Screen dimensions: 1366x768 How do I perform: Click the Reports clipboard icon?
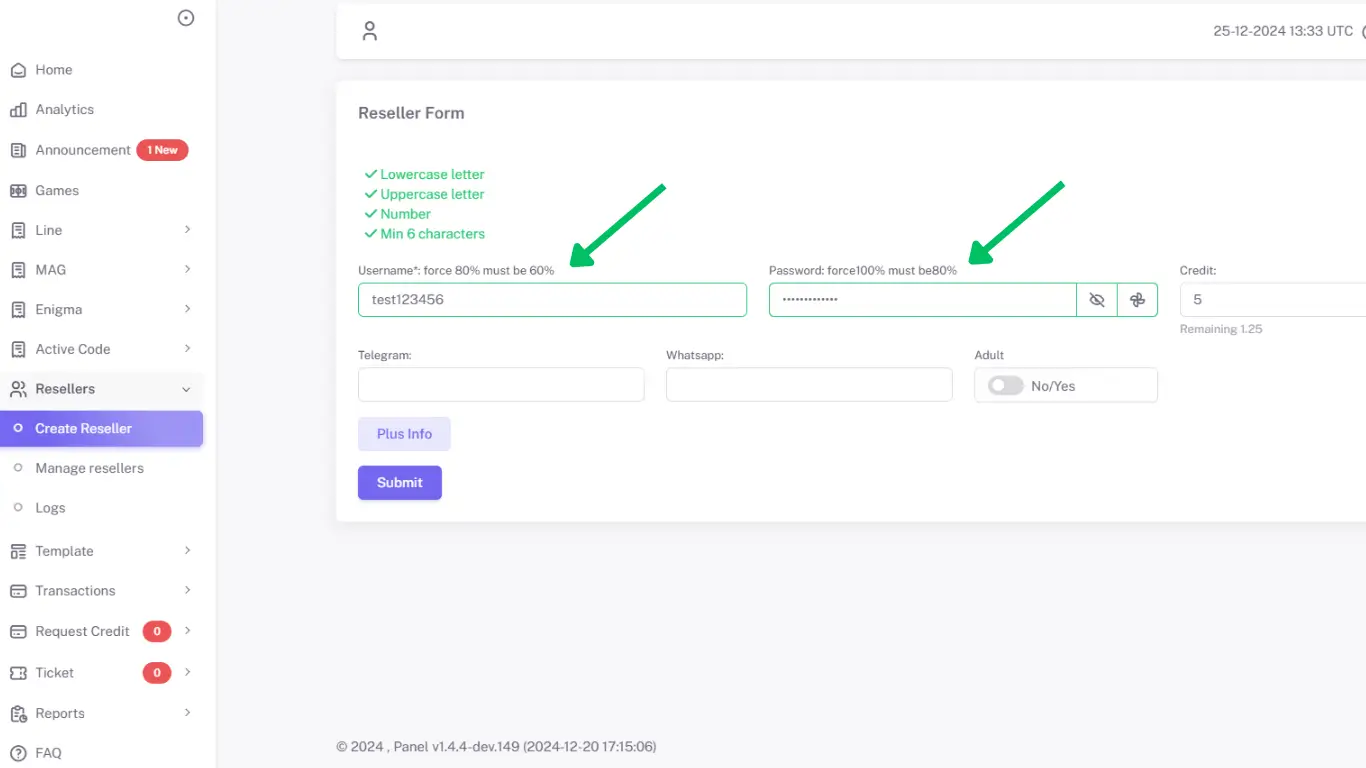coord(18,713)
